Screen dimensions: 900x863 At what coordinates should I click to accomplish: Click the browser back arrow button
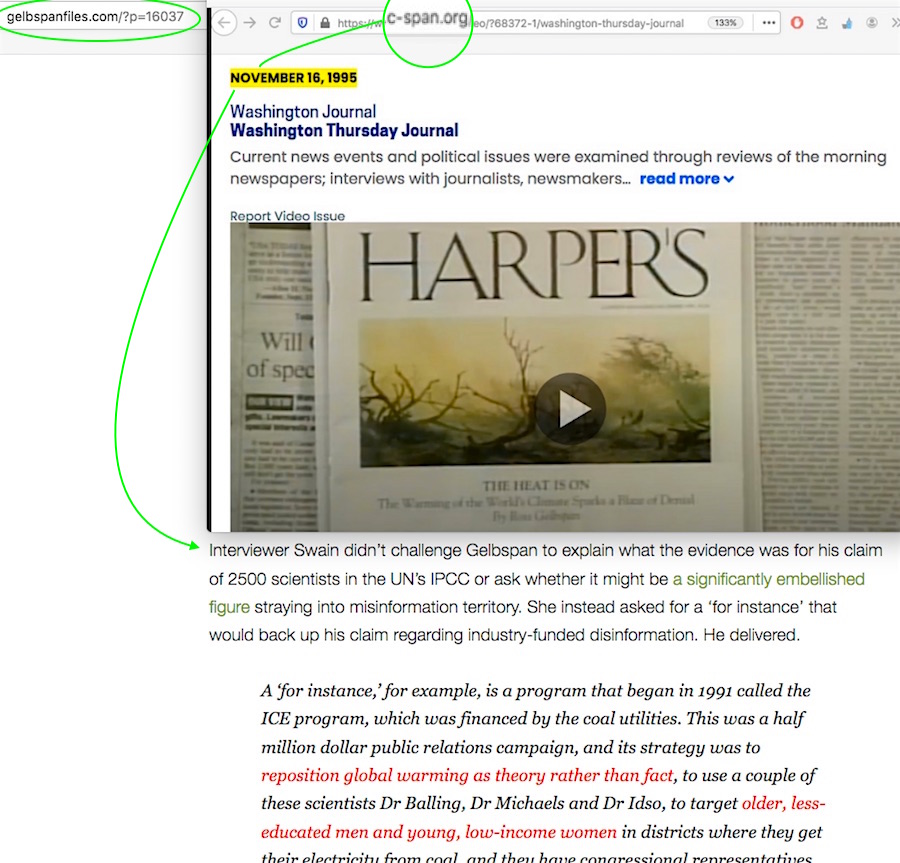(225, 23)
